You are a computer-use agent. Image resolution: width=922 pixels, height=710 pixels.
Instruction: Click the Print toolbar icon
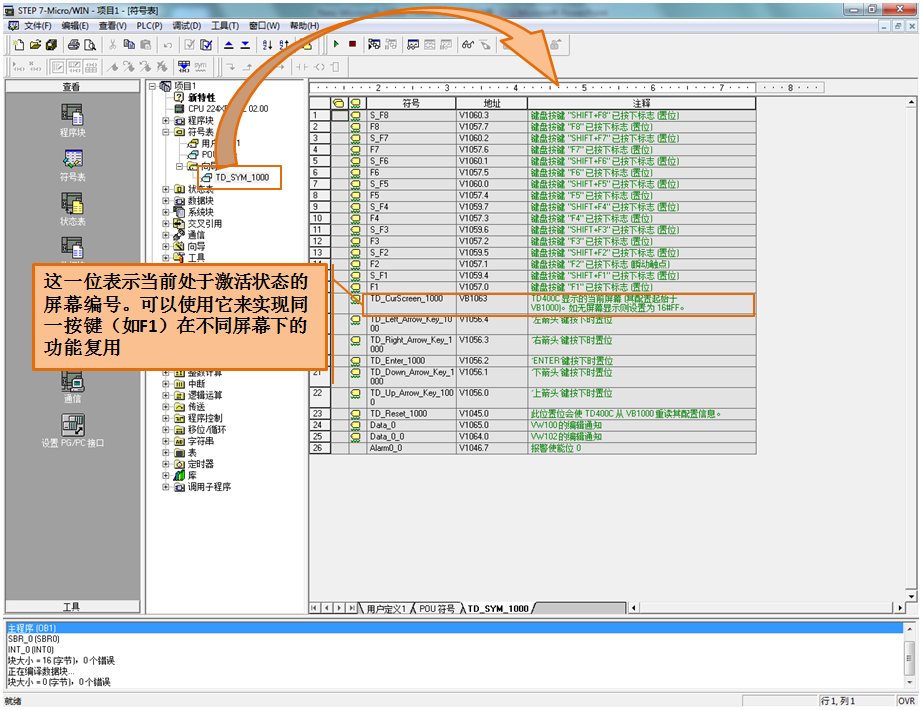tap(74, 45)
